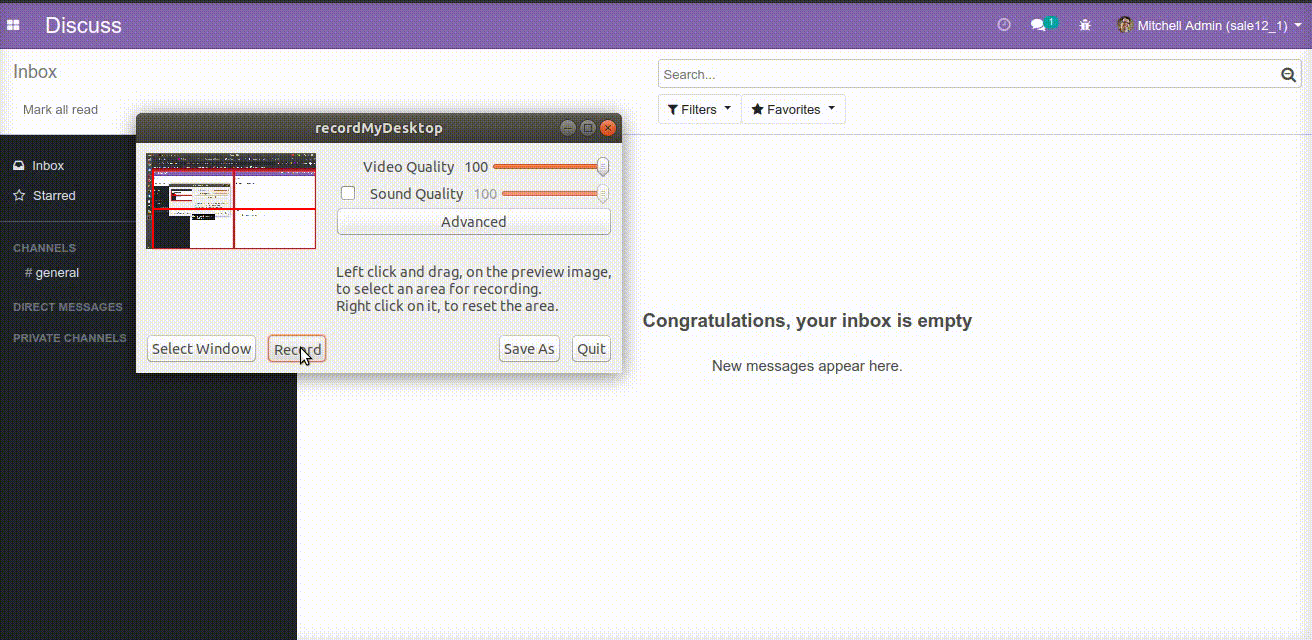
Task: Open the Favorites dropdown
Action: 793,109
